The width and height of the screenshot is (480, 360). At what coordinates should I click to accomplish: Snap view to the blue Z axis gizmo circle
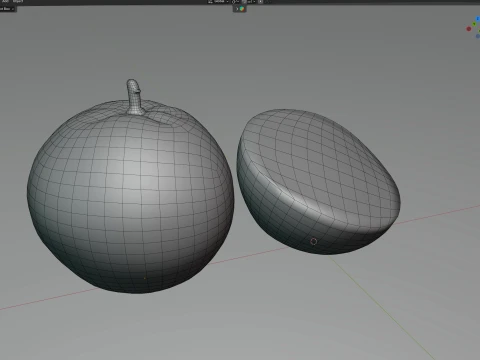[x=478, y=19]
